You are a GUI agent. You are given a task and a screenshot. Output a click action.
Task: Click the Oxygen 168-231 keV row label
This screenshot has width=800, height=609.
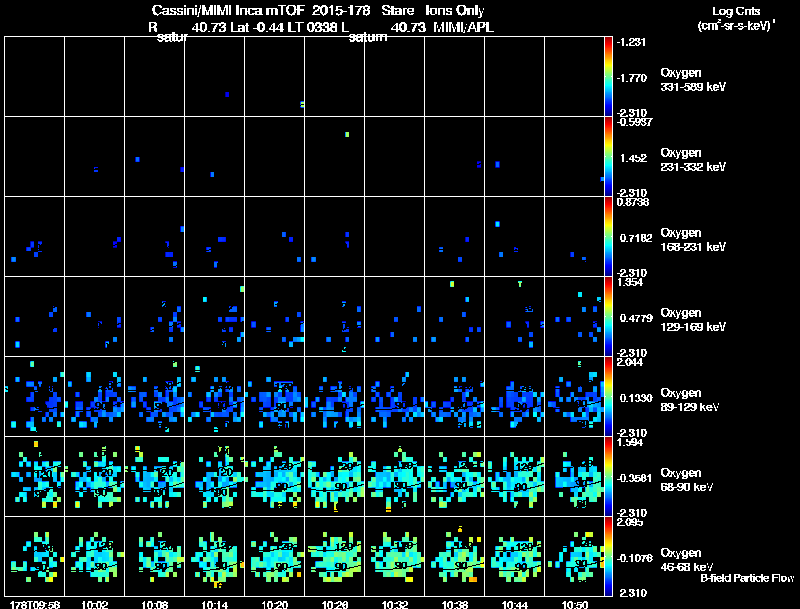[x=693, y=240]
